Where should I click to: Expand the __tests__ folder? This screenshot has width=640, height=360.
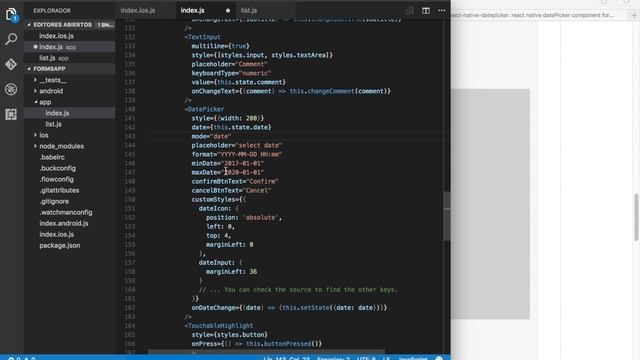[53, 80]
